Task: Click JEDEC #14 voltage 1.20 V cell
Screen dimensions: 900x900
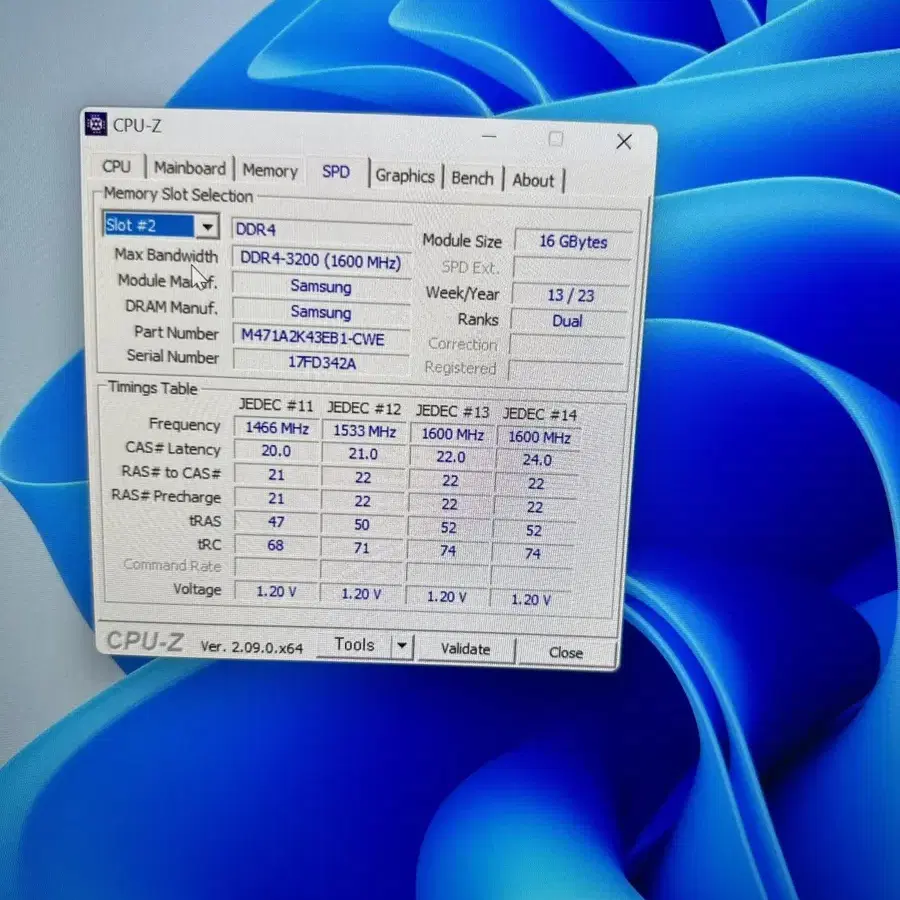Action: coord(531,600)
